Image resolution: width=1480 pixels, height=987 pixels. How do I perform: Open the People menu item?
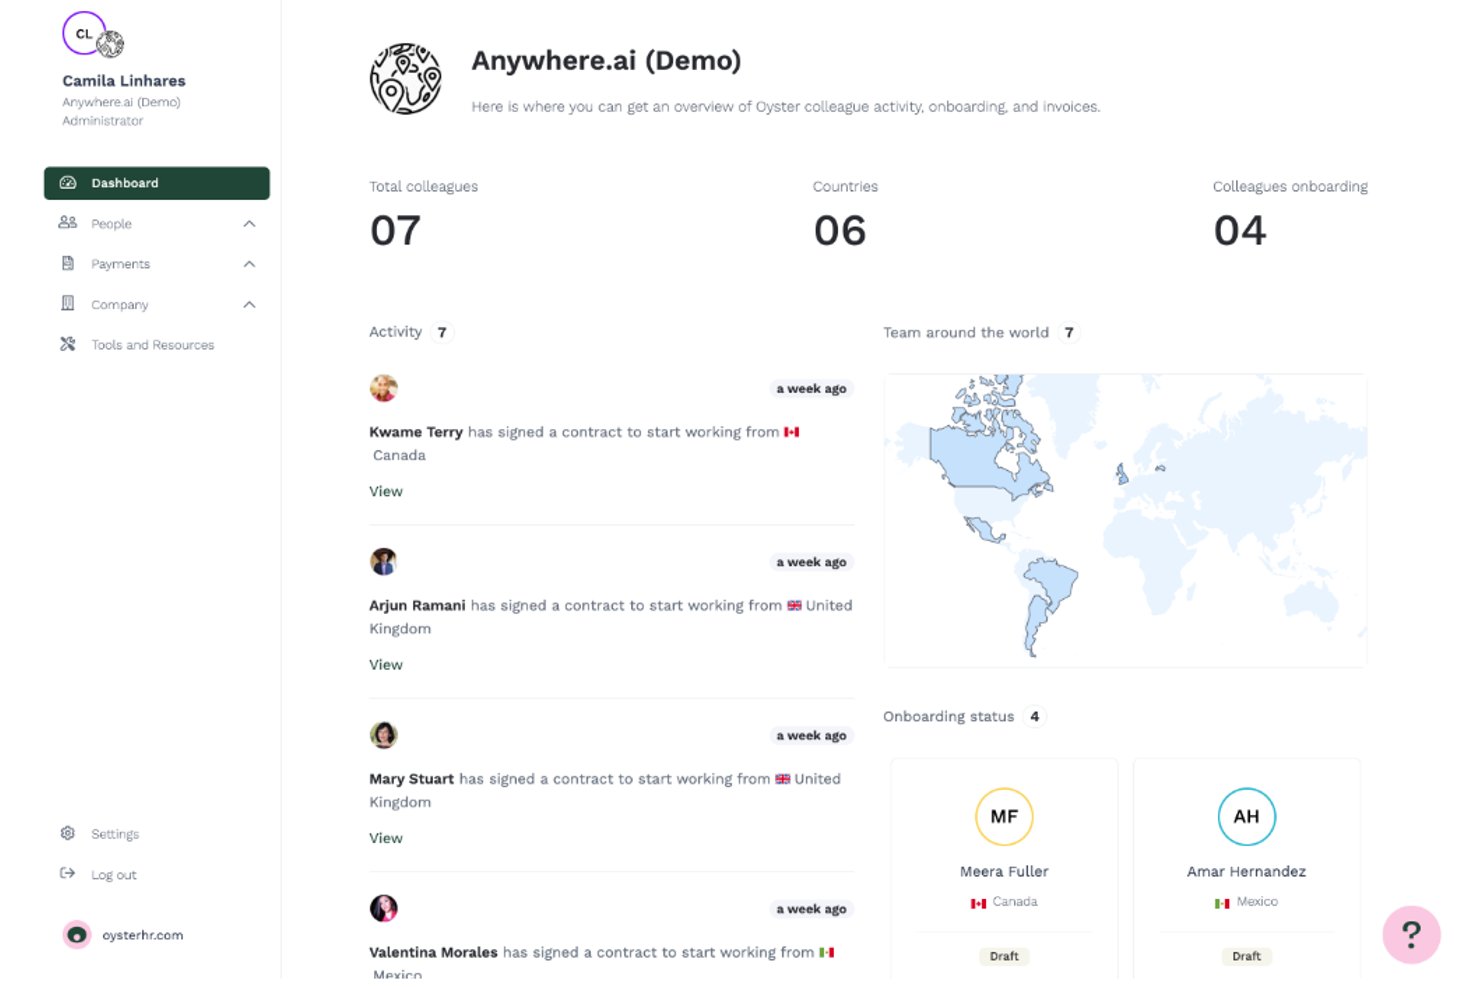click(x=157, y=224)
